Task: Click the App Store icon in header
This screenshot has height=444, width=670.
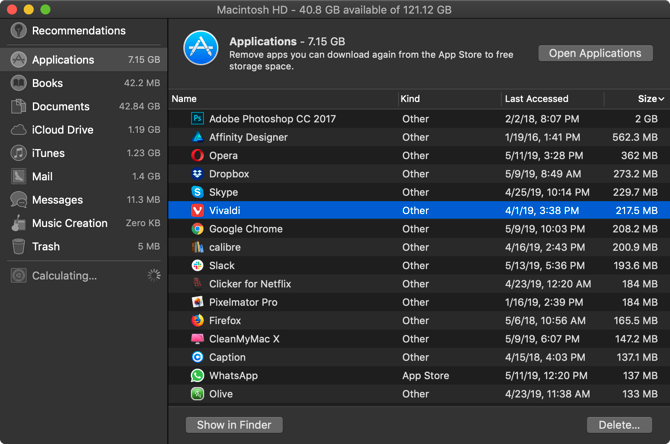Action: (x=201, y=48)
